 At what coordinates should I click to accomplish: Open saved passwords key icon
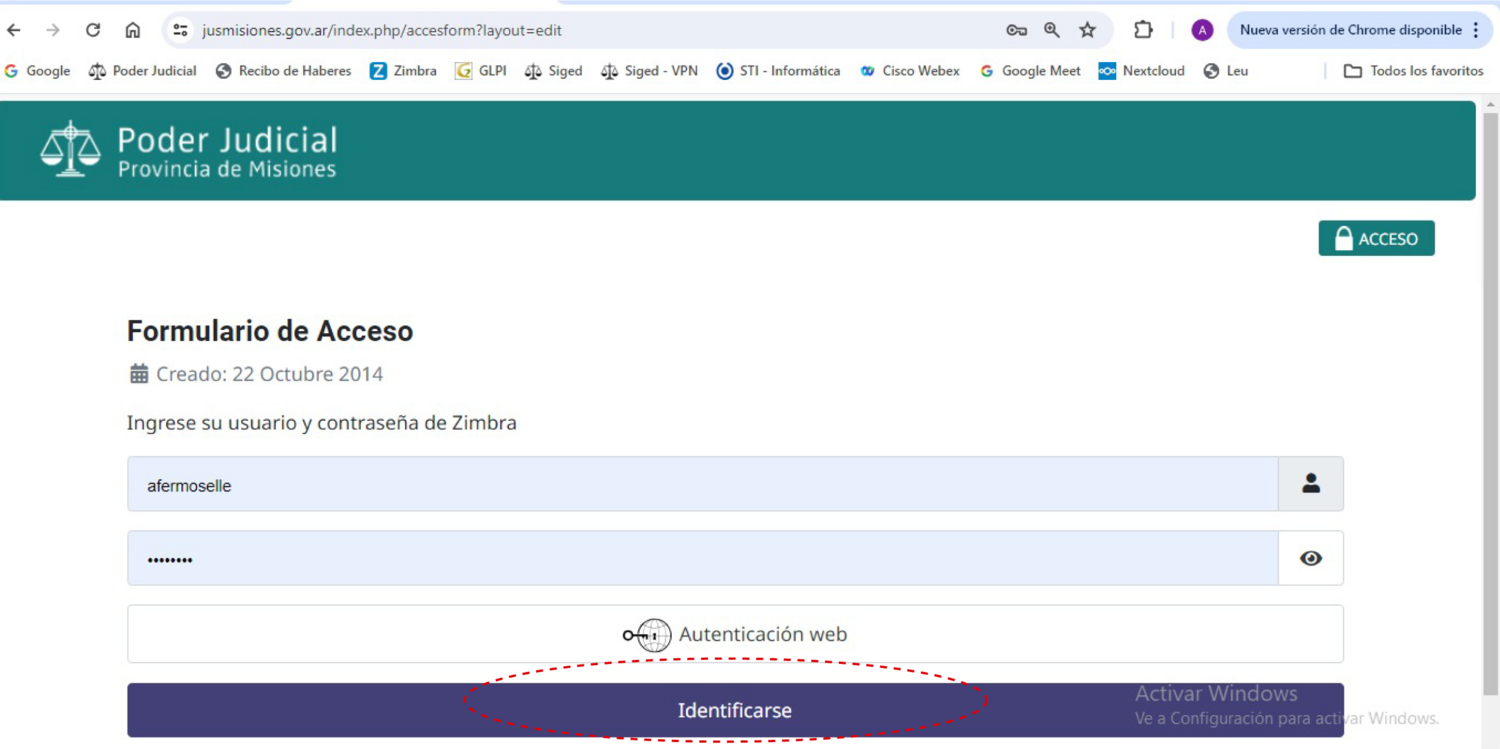pyautogui.click(x=1016, y=30)
